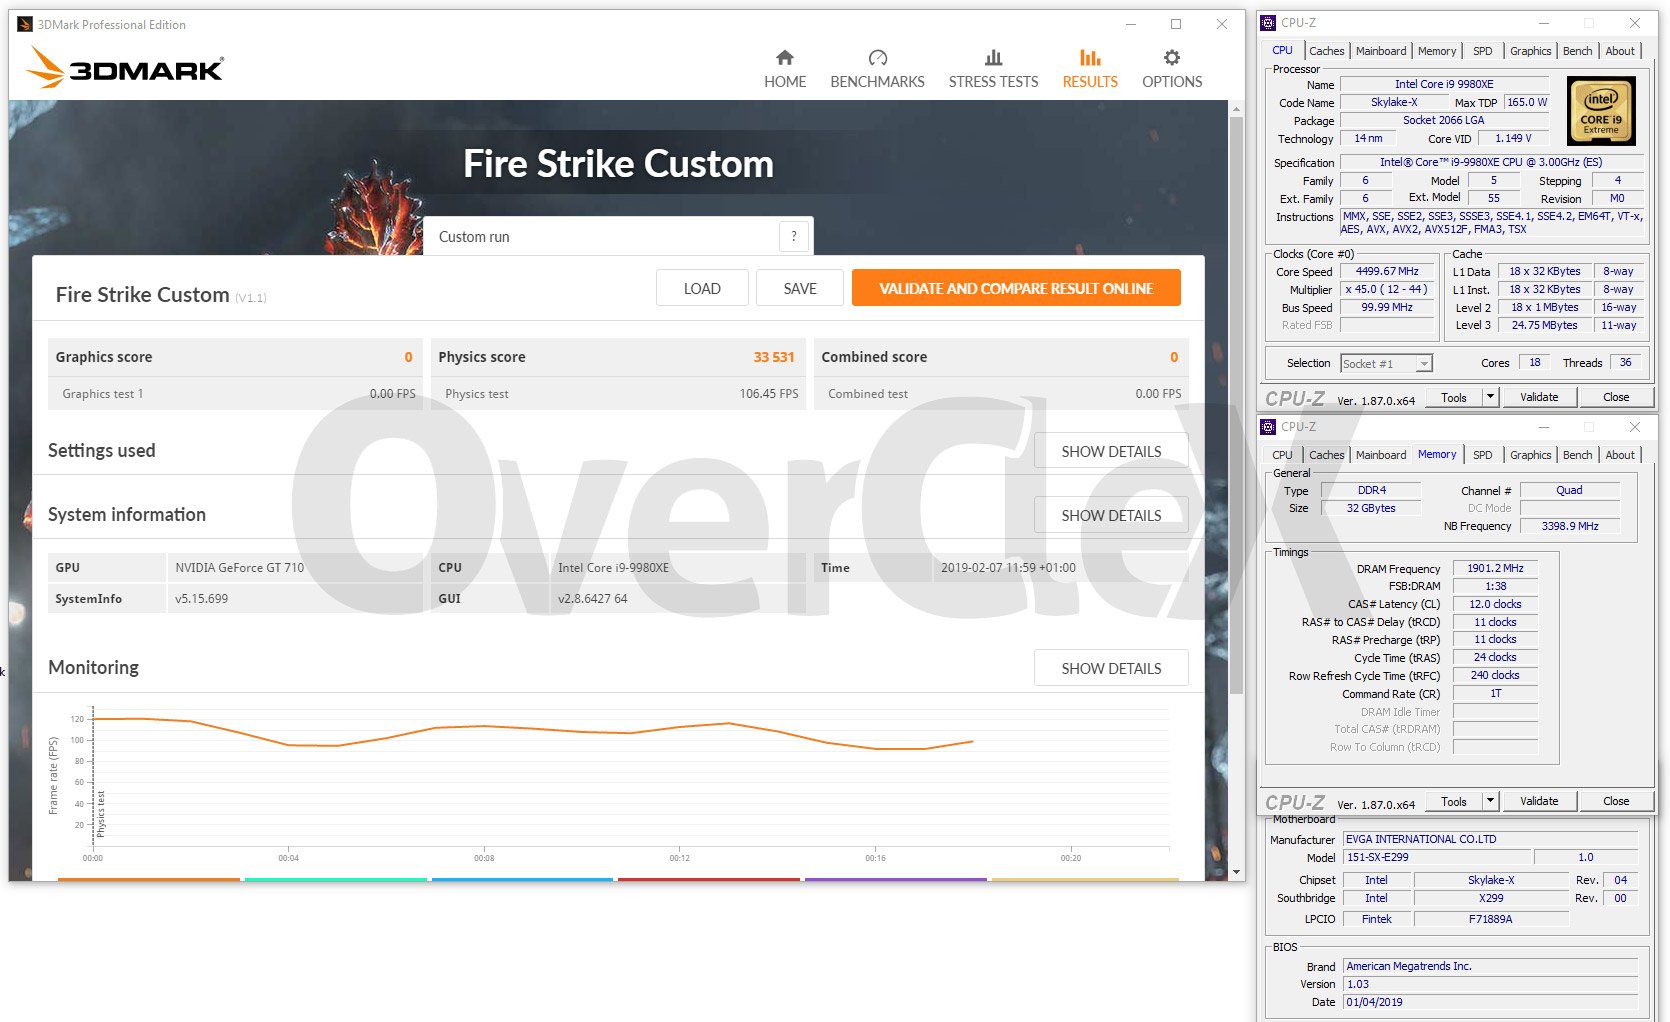Switch to Memory tab in top CPU-Z
Viewport: 1670px width, 1022px height.
(1437, 51)
